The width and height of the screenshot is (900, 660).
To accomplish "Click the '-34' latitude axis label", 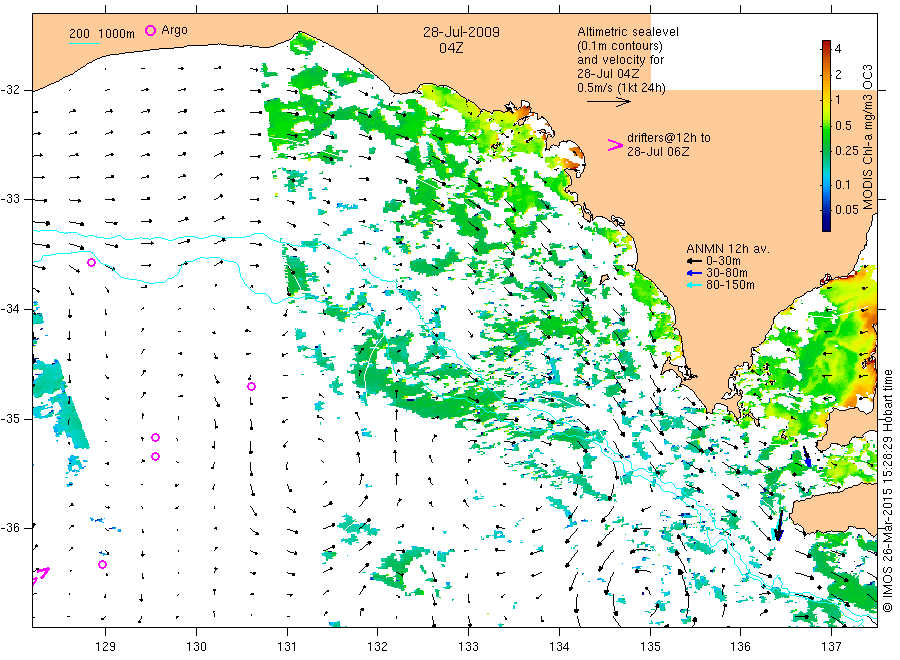I will click(x=10, y=309).
